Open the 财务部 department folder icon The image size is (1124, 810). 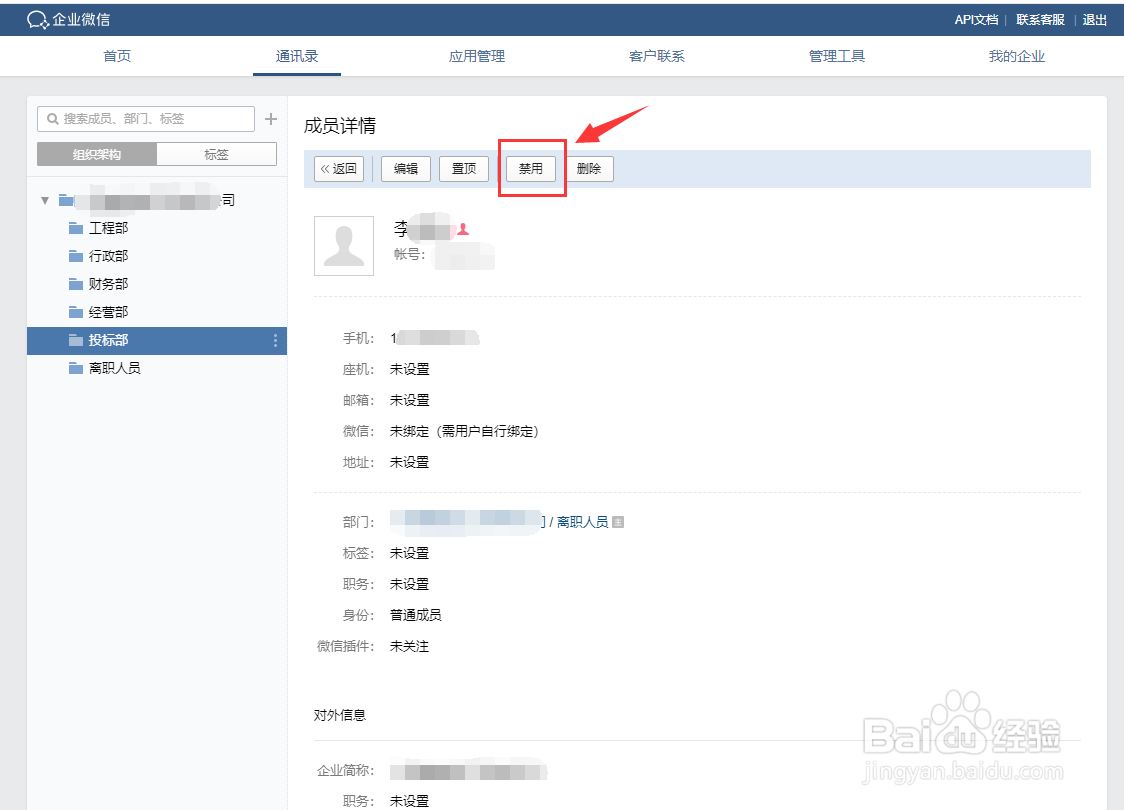[77, 283]
